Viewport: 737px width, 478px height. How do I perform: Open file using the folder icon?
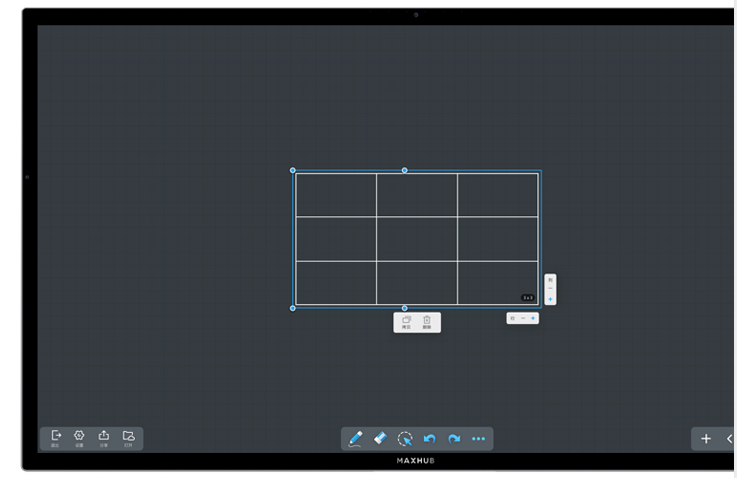click(x=128, y=437)
